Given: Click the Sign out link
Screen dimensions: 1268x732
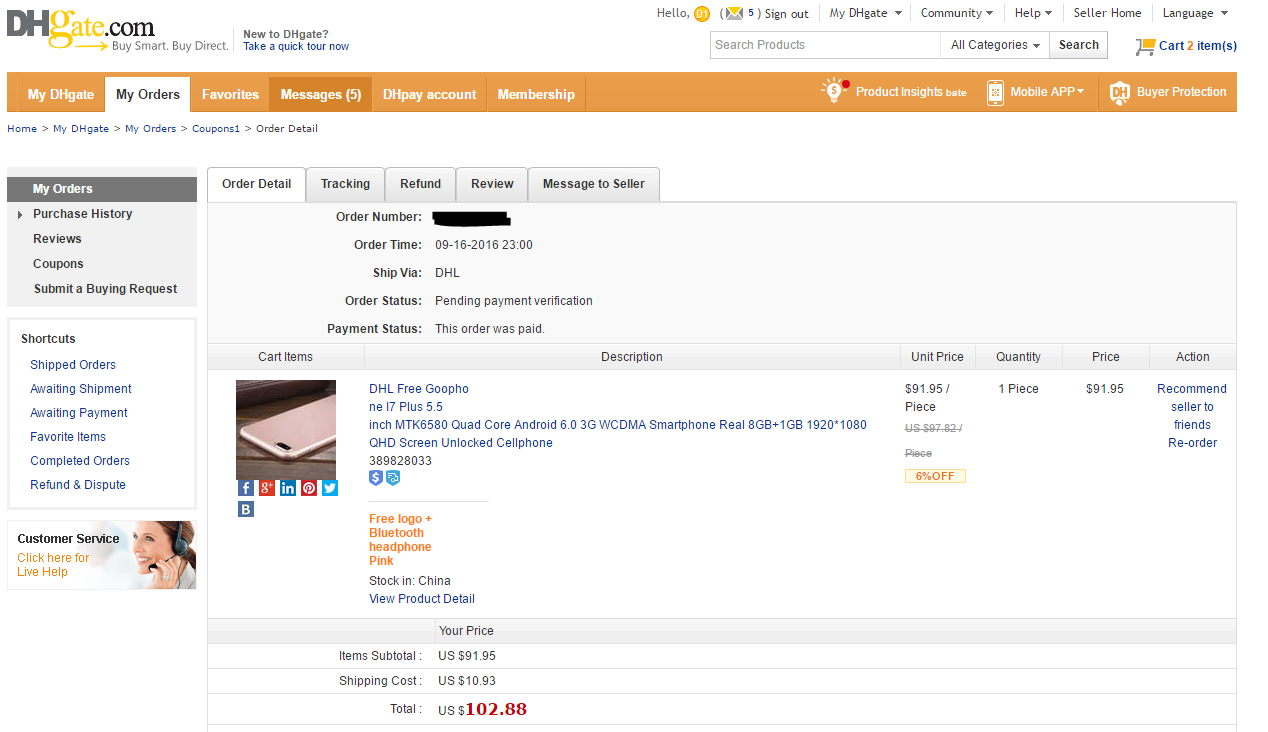Looking at the screenshot, I should (787, 14).
